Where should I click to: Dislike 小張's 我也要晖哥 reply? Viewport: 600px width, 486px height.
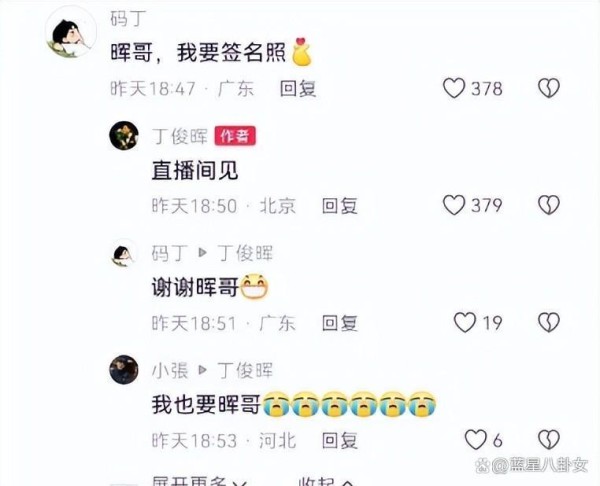pos(549,439)
